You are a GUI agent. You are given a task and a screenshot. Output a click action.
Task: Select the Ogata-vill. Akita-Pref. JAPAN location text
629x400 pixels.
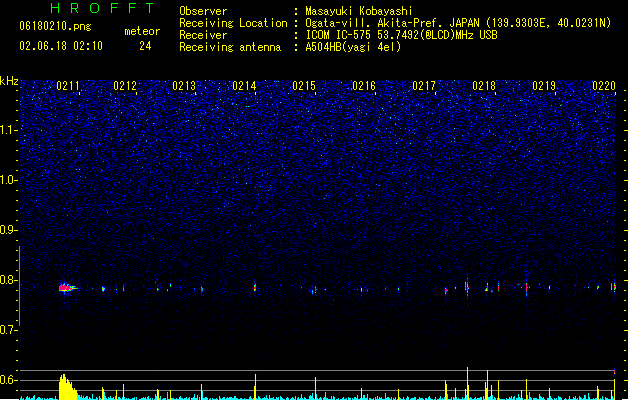[458, 23]
